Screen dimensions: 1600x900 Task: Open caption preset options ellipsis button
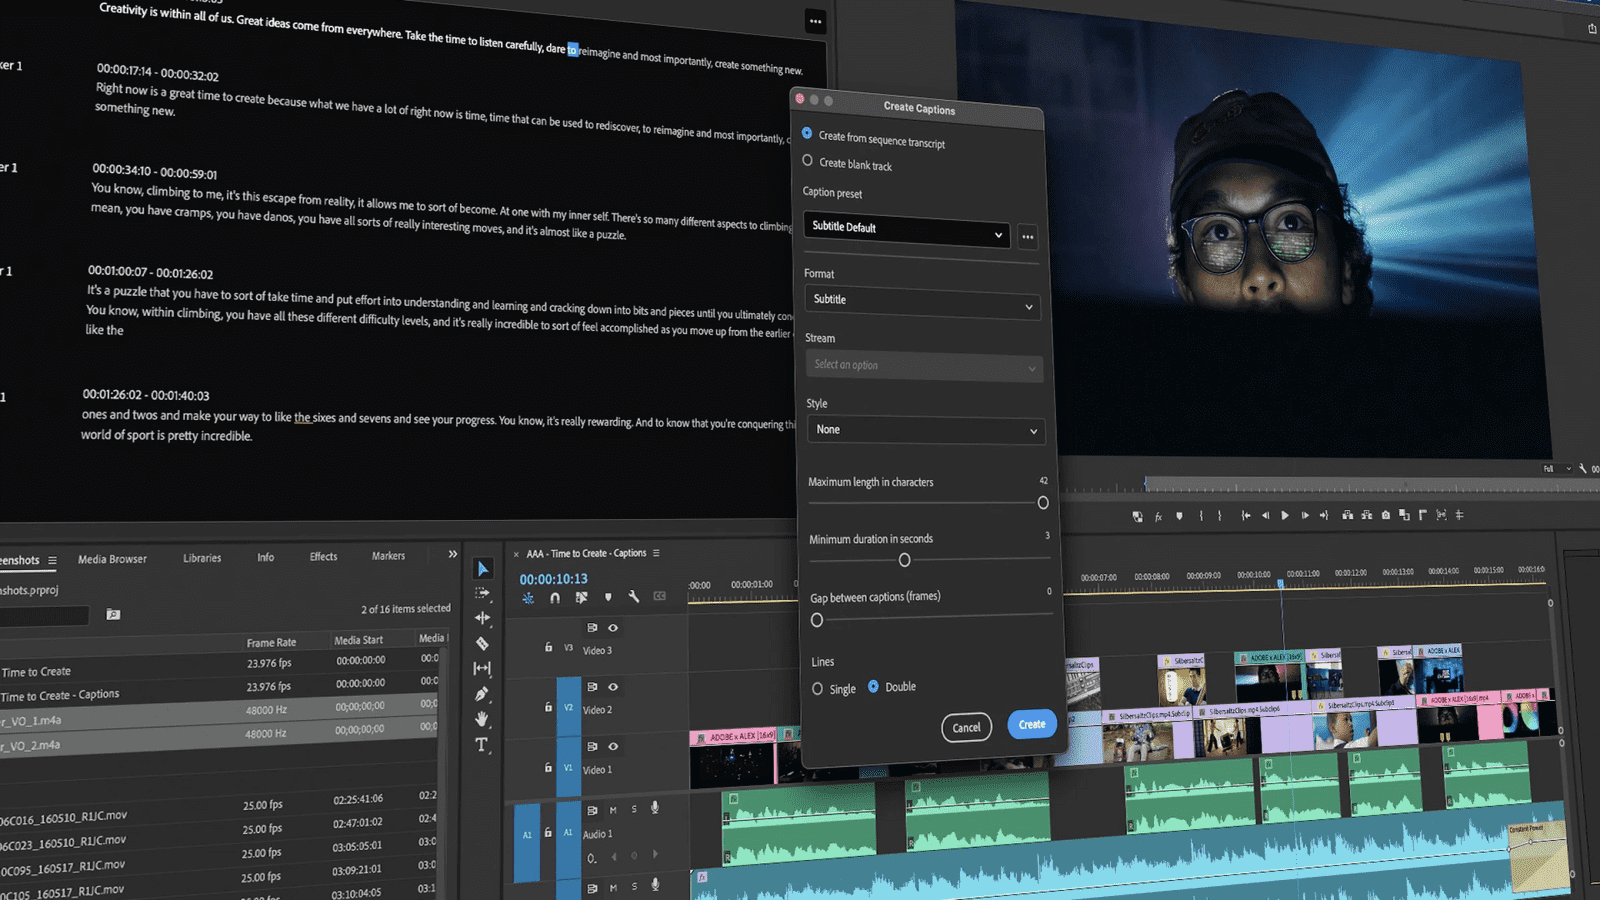(1027, 237)
